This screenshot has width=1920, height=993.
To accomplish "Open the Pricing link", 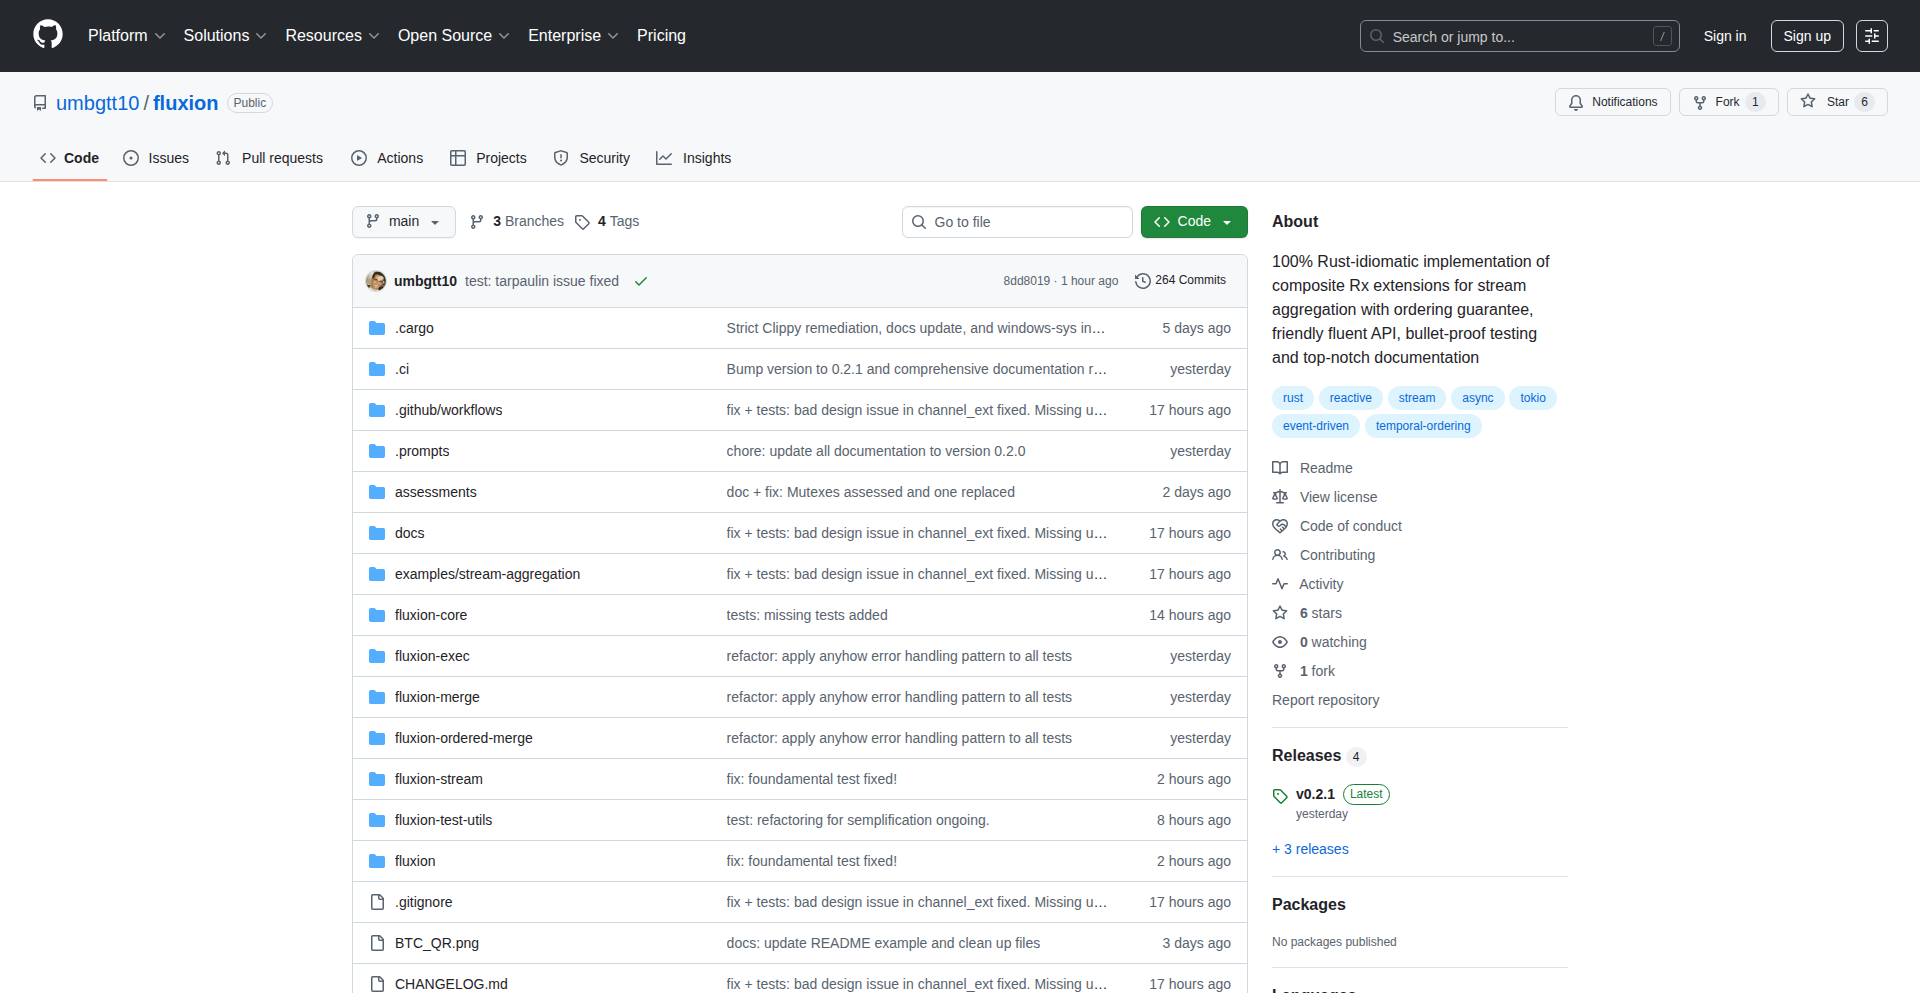I will [661, 36].
